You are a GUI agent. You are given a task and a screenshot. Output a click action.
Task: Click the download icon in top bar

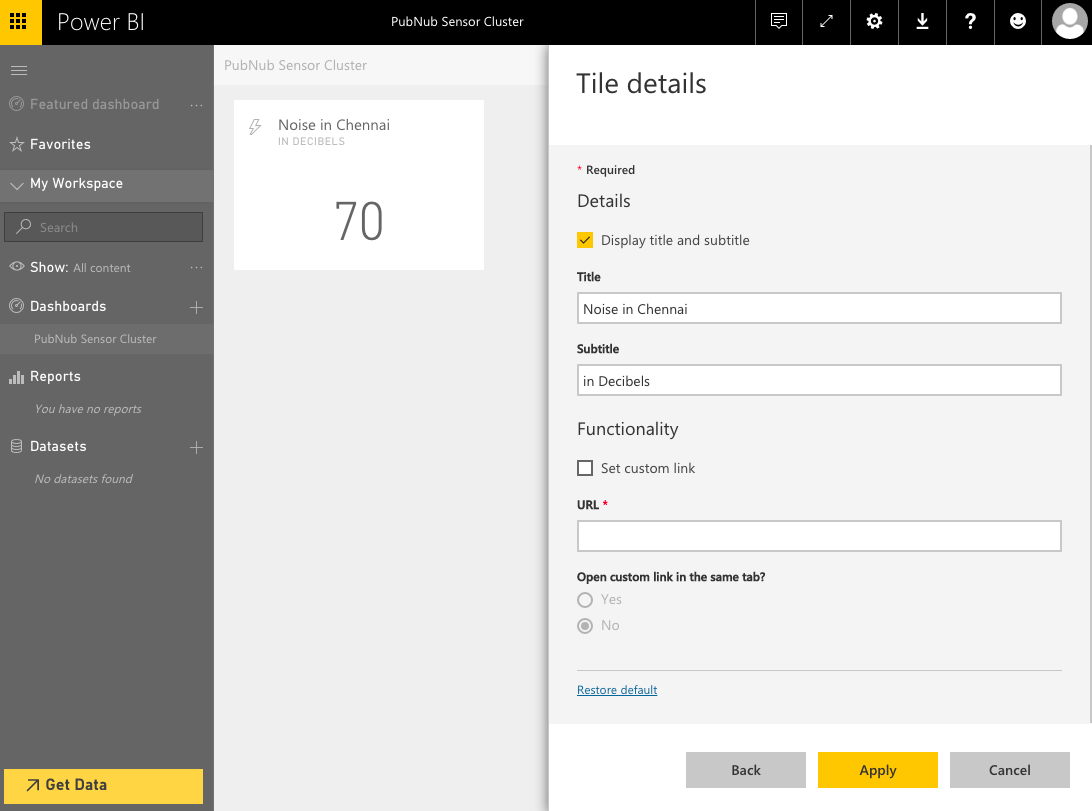point(922,22)
